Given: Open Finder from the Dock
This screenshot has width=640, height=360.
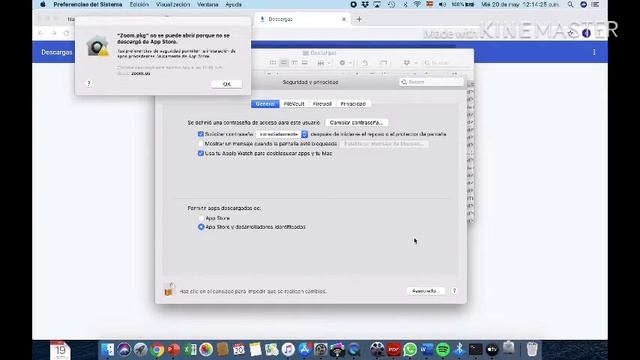Looking at the screenshot, I should click(108, 350).
